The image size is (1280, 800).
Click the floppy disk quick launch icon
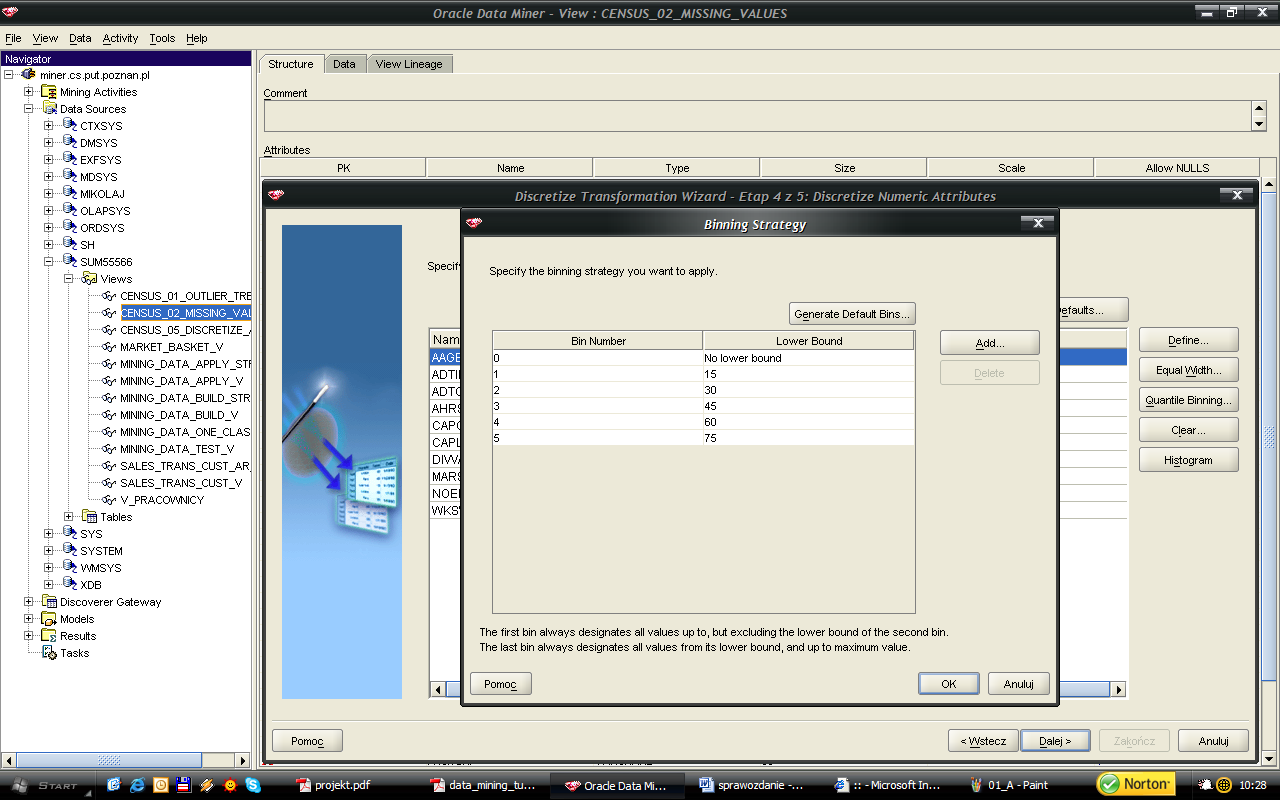(x=183, y=785)
